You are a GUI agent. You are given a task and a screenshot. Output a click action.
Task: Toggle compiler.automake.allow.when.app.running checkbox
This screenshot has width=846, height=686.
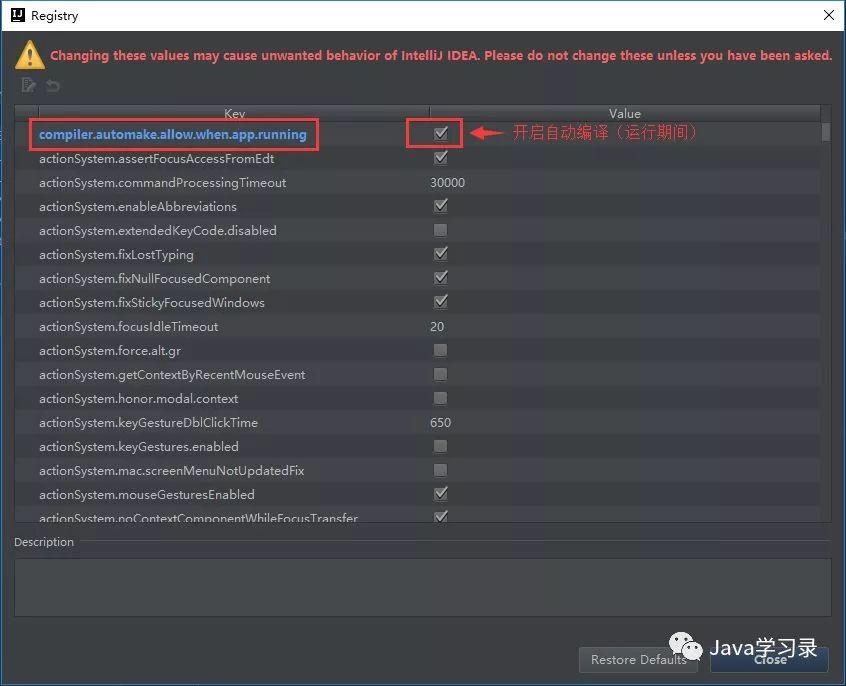tap(441, 133)
